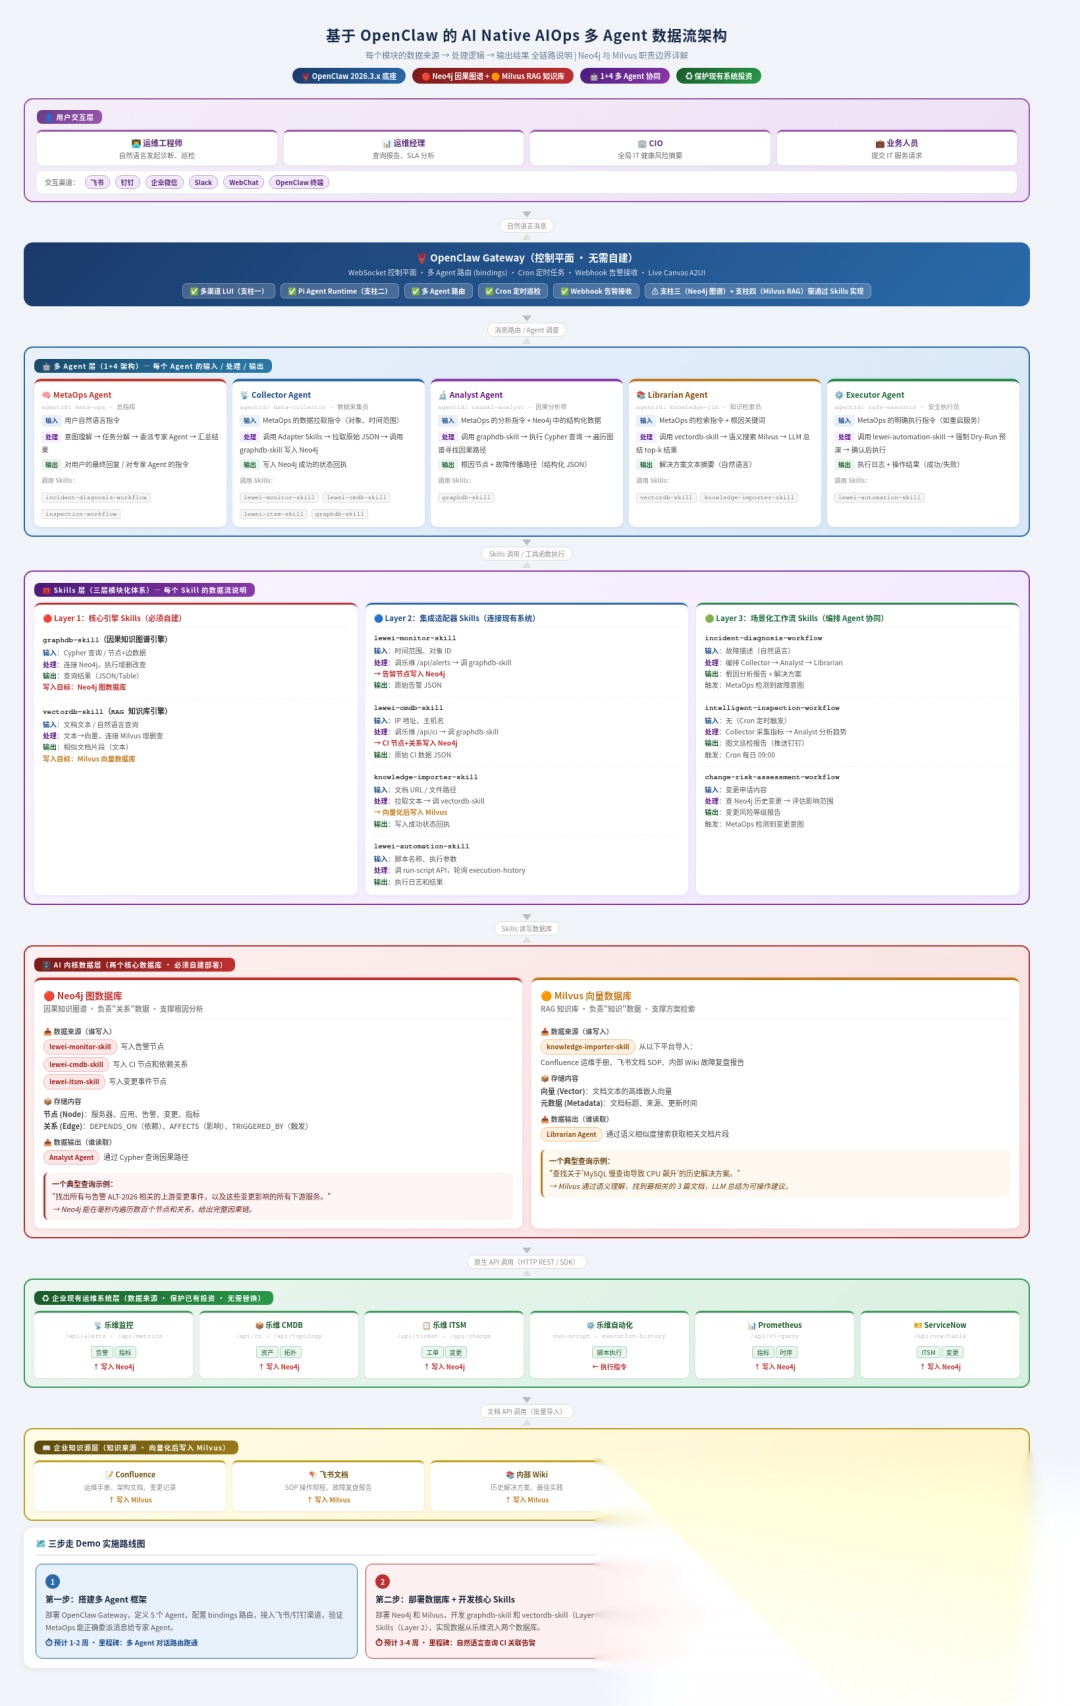Viewport: 1080px width, 1706px height.
Task: Select the OpenClaw 终端 channel tag
Action: tap(299, 183)
